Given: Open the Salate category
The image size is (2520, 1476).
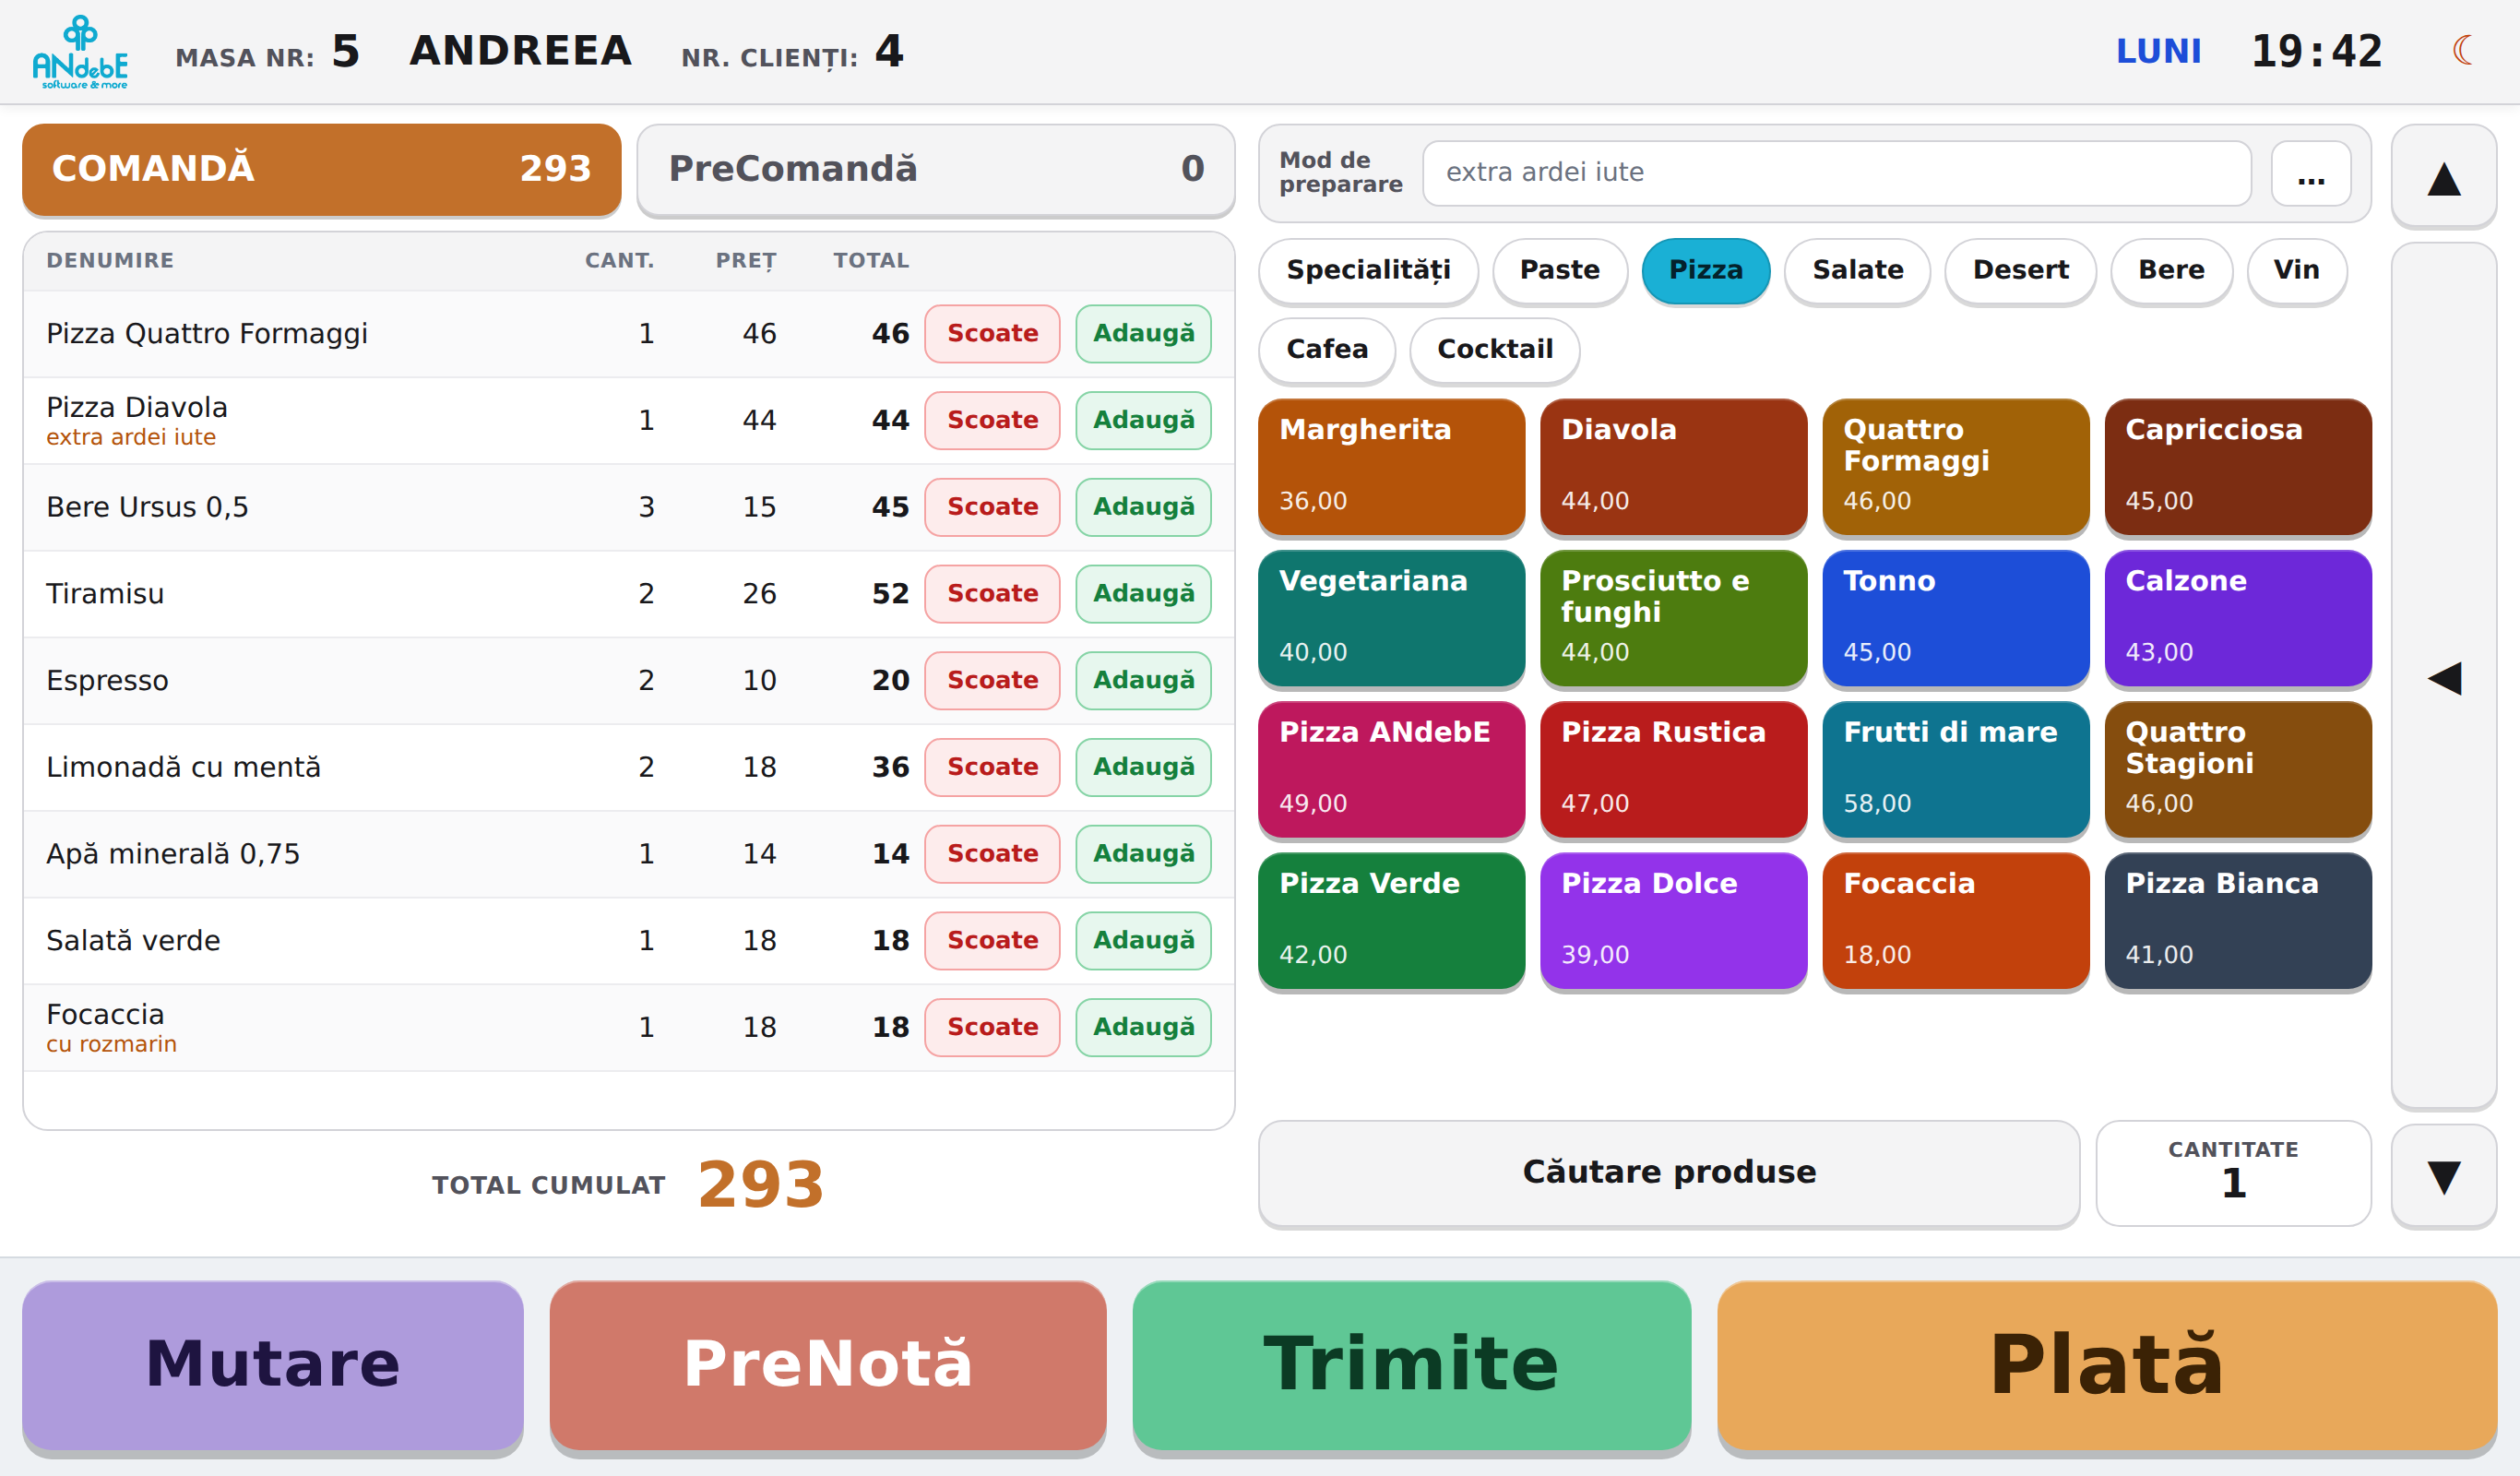Looking at the screenshot, I should tap(1857, 270).
